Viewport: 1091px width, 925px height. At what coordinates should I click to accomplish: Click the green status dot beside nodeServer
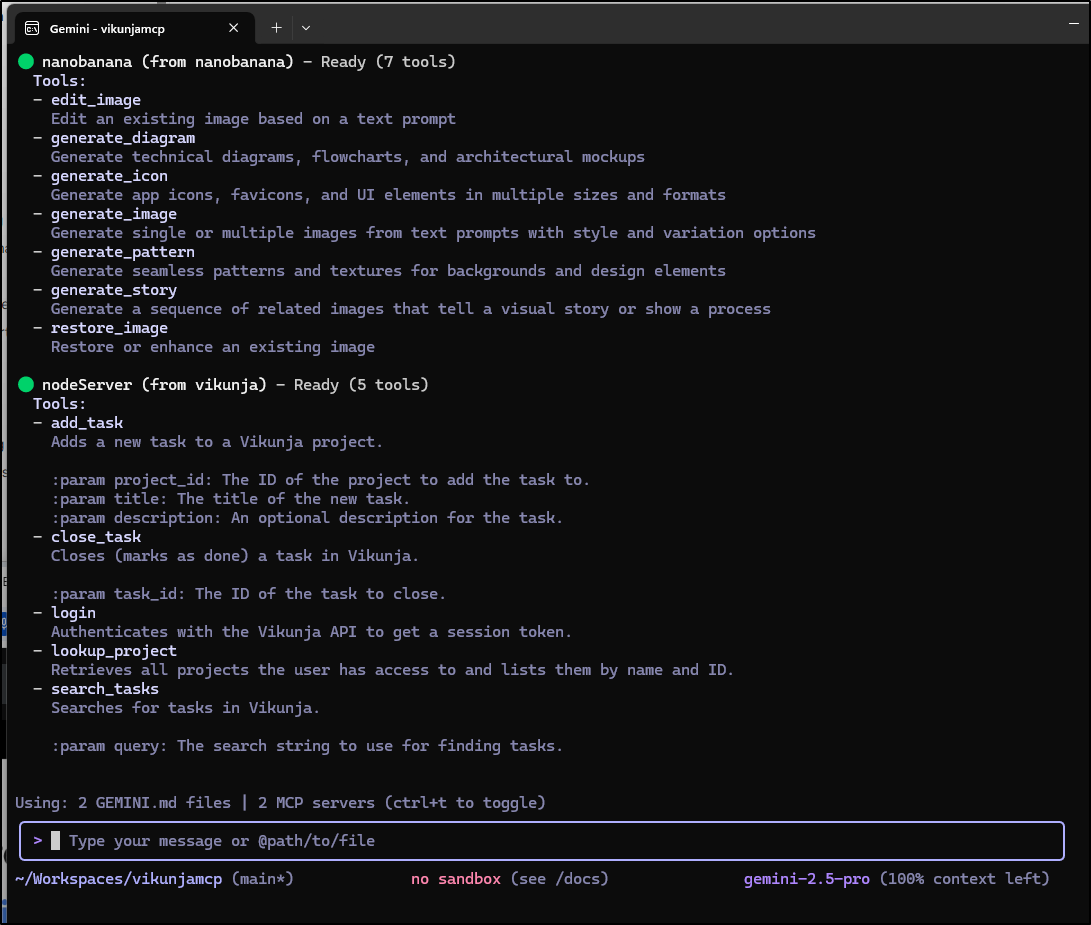pyautogui.click(x=26, y=385)
